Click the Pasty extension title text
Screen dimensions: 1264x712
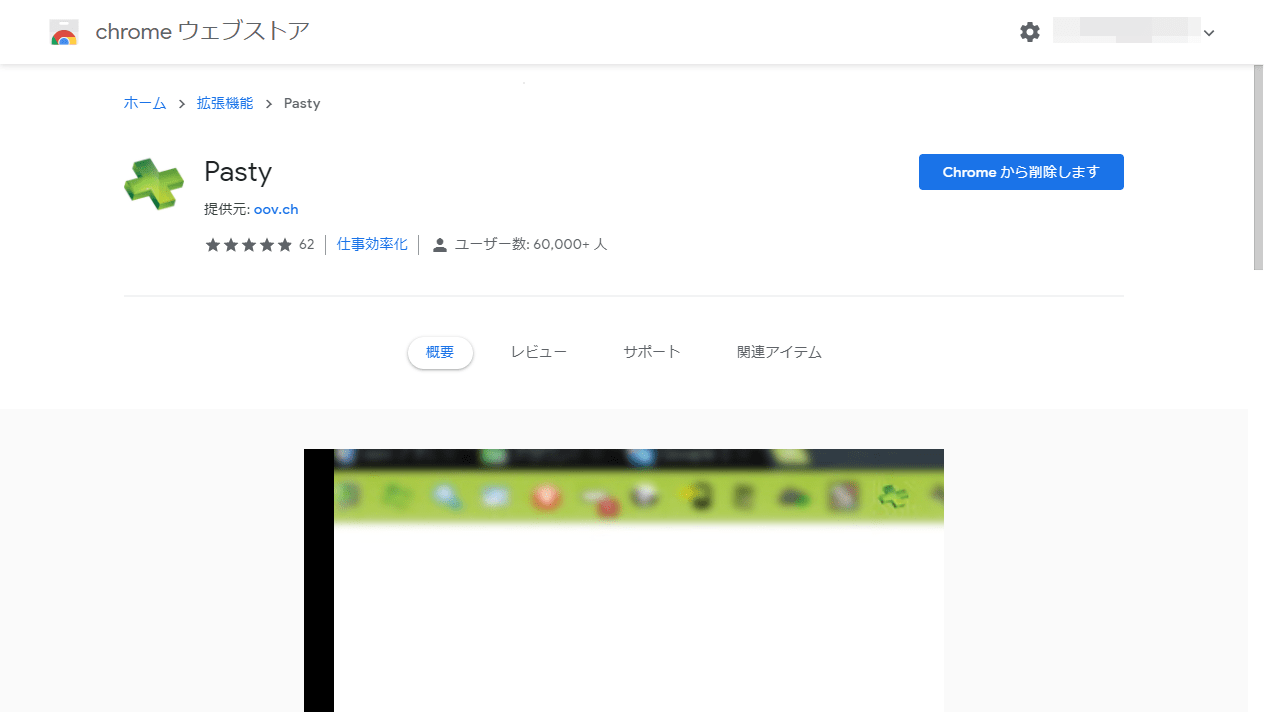click(238, 172)
